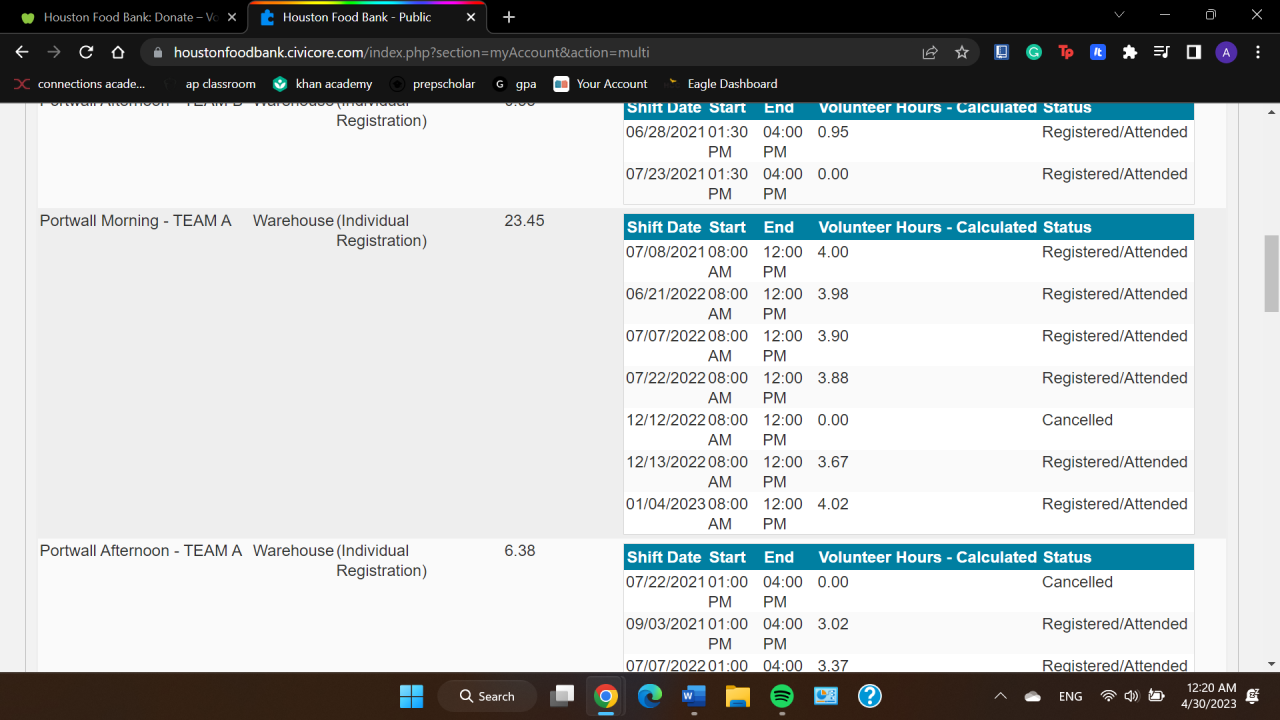Click the page vertical scrollbar thumb
The height and width of the screenshot is (720, 1280).
[1272, 274]
